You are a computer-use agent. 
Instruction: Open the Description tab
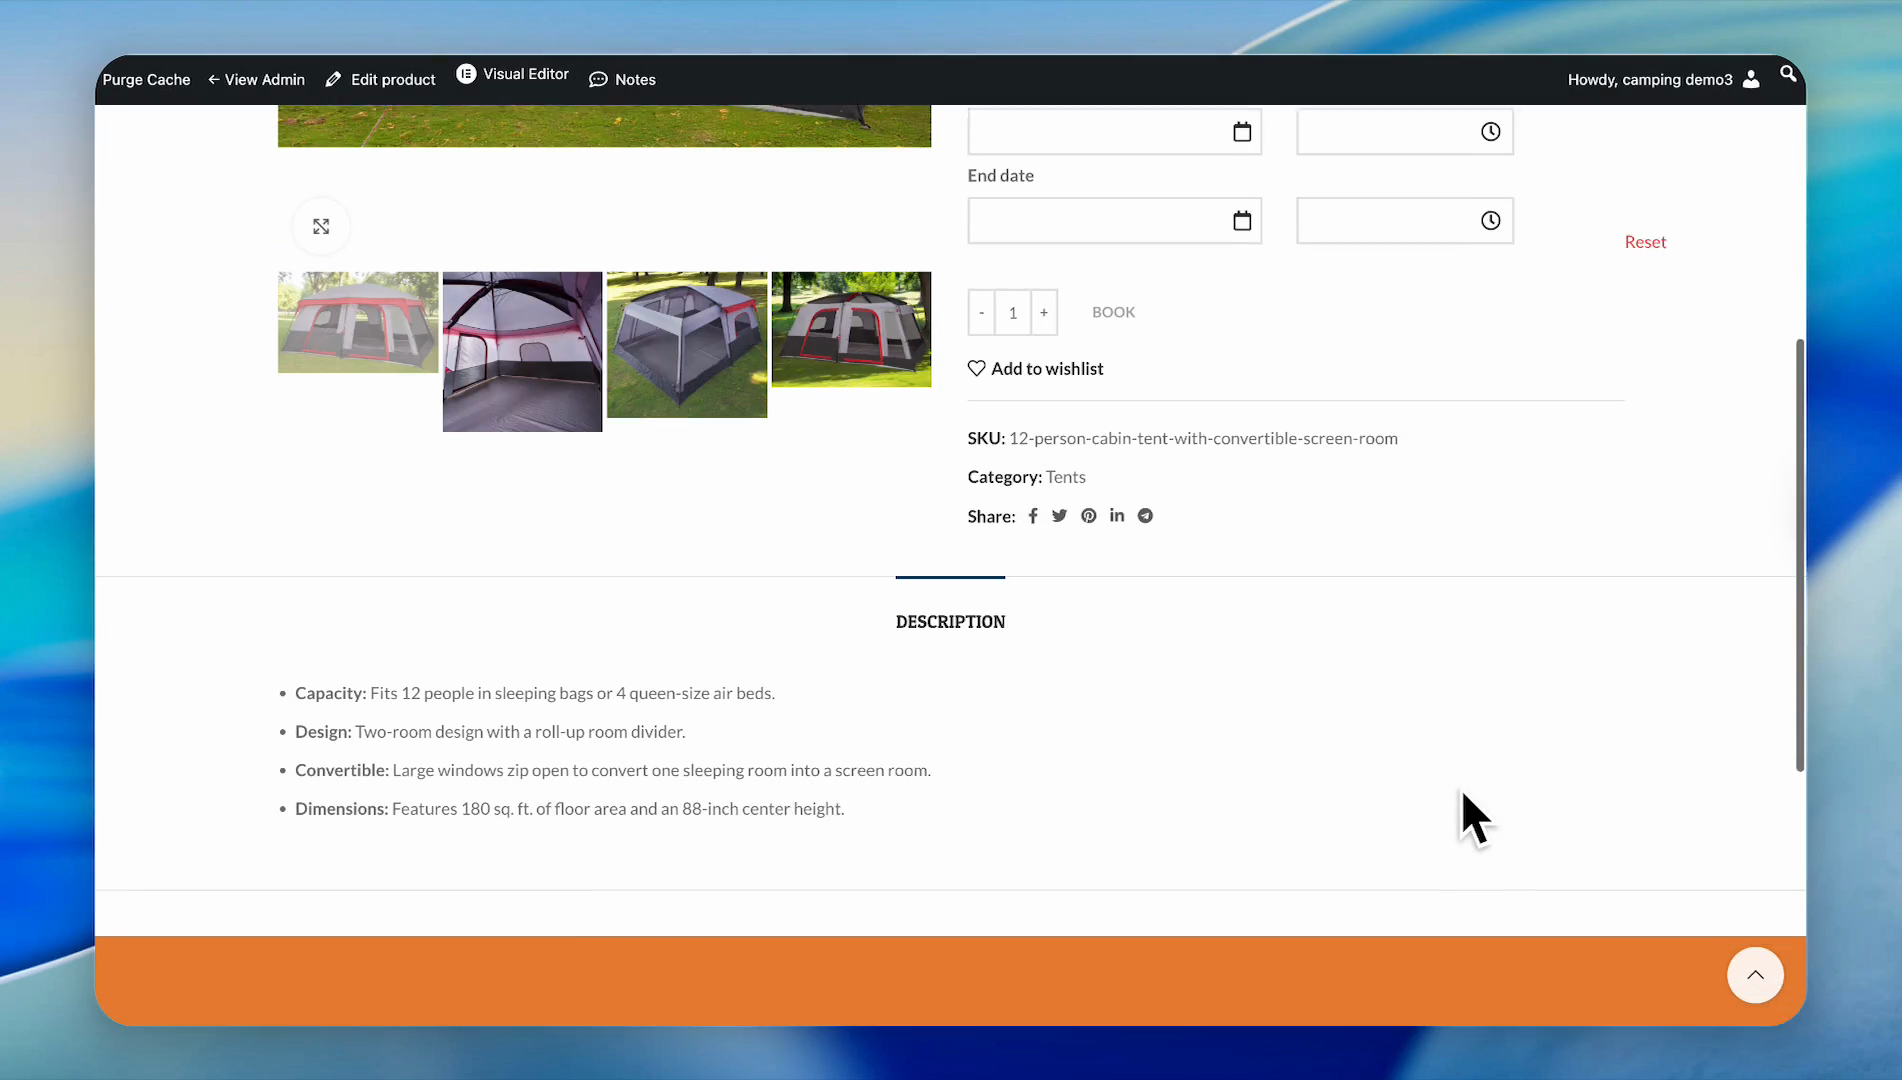pos(950,622)
